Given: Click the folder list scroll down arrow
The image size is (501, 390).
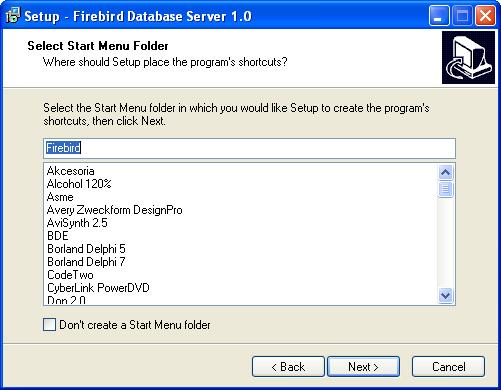Looking at the screenshot, I should pyautogui.click(x=446, y=295).
